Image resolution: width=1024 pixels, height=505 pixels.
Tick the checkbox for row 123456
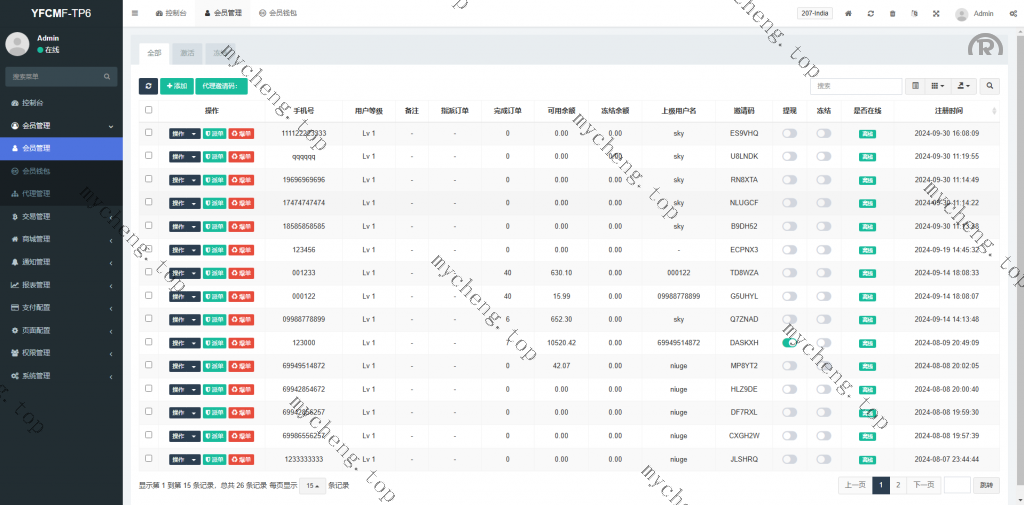coord(149,249)
